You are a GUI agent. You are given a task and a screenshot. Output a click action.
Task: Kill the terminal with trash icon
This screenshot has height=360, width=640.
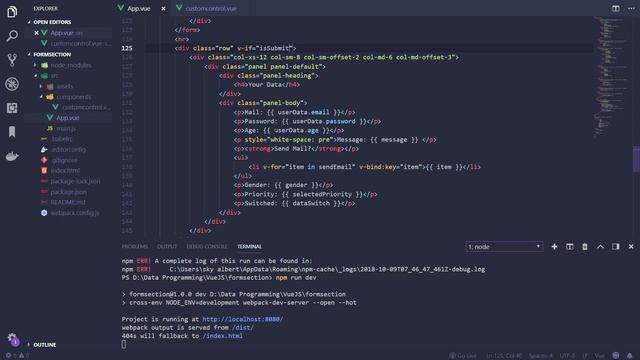[585, 247]
